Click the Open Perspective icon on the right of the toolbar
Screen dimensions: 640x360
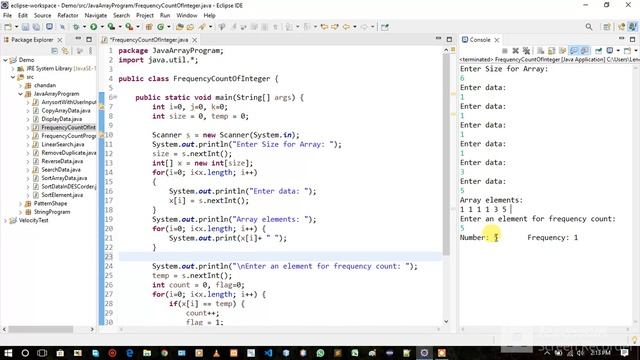(607, 27)
